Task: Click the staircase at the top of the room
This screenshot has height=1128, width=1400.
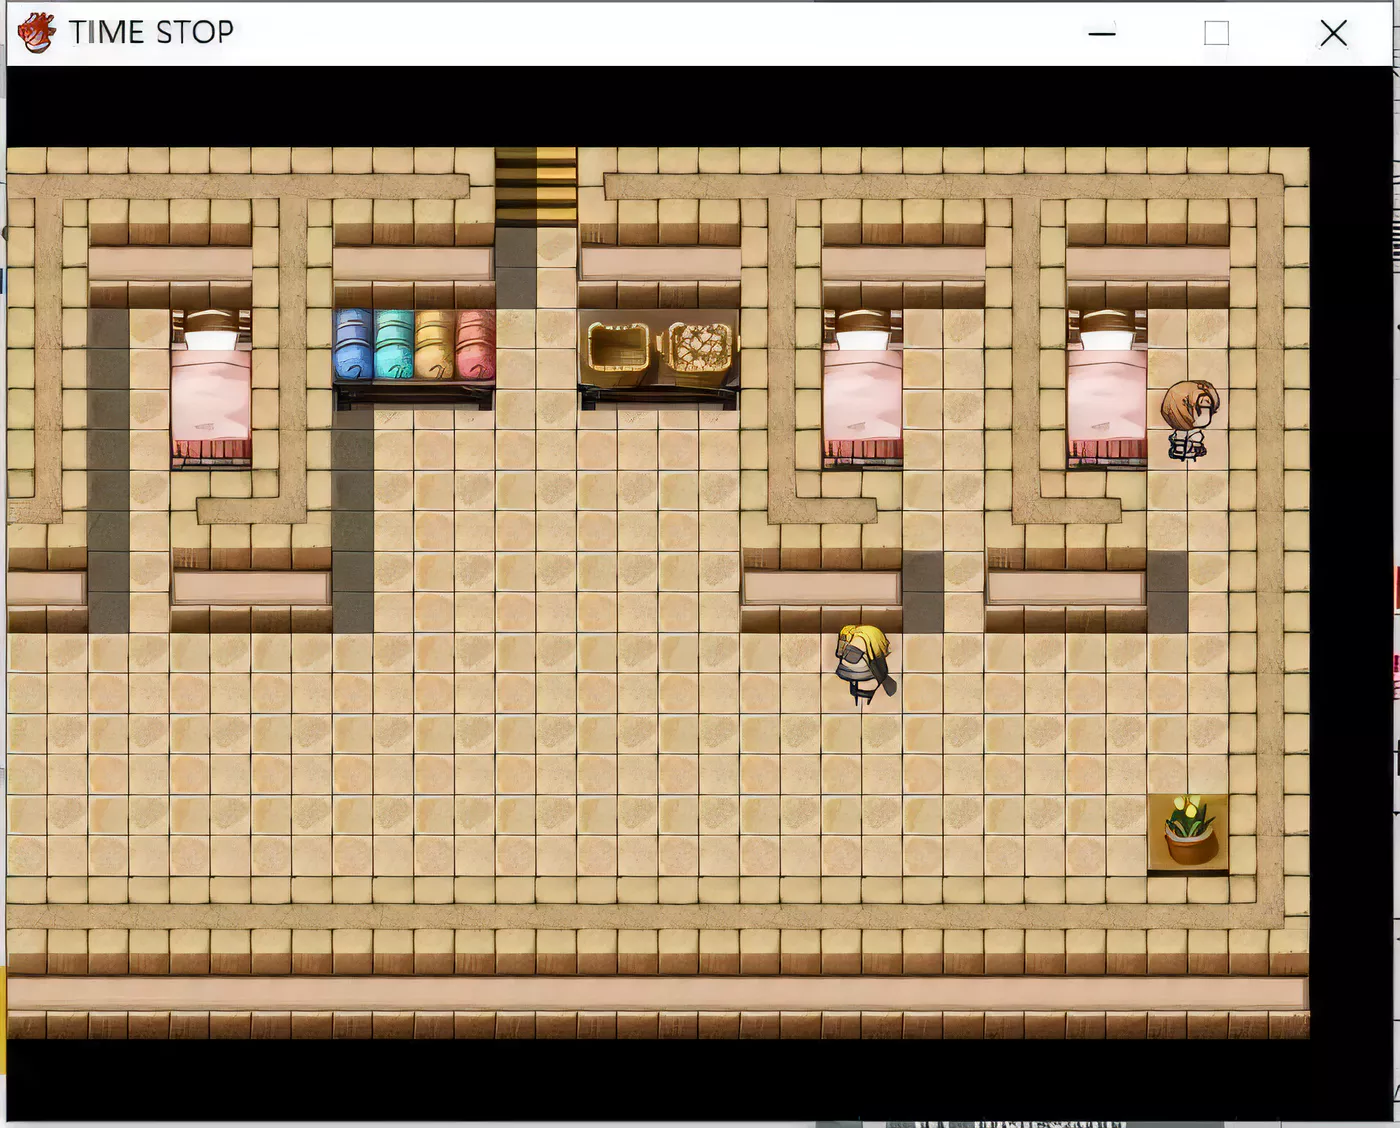Action: coord(536,185)
